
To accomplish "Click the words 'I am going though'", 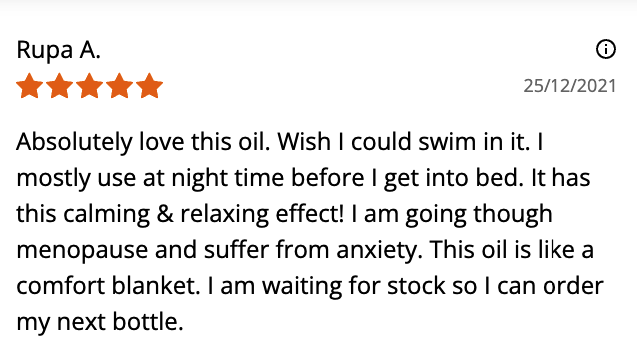I will [452, 214].
